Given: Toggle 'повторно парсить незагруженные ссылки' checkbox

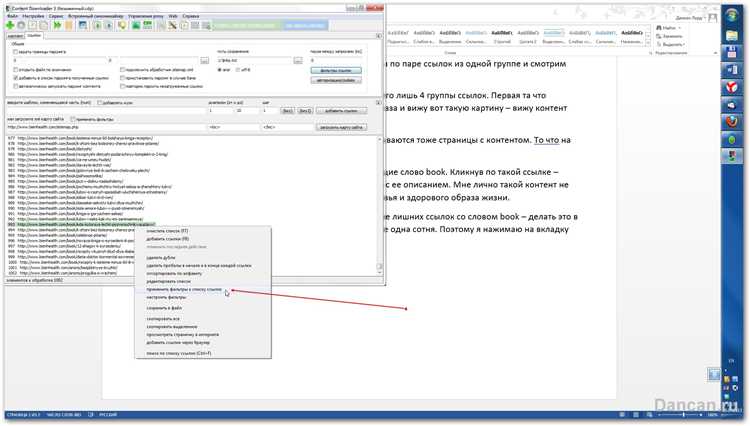Looking at the screenshot, I should pos(123,87).
